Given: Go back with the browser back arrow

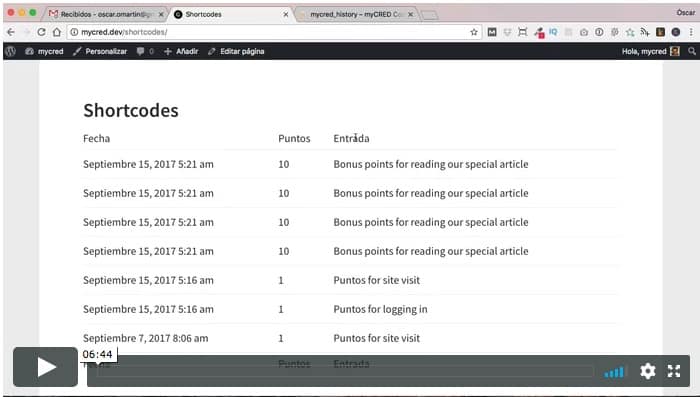Looking at the screenshot, I should point(11,32).
